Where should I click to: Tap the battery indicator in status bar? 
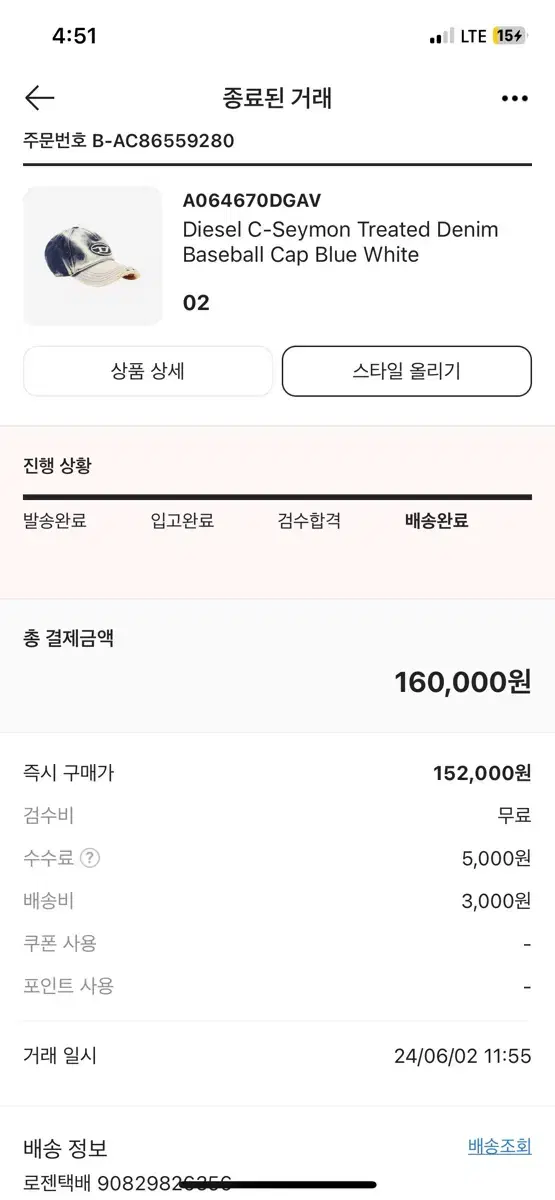[509, 36]
